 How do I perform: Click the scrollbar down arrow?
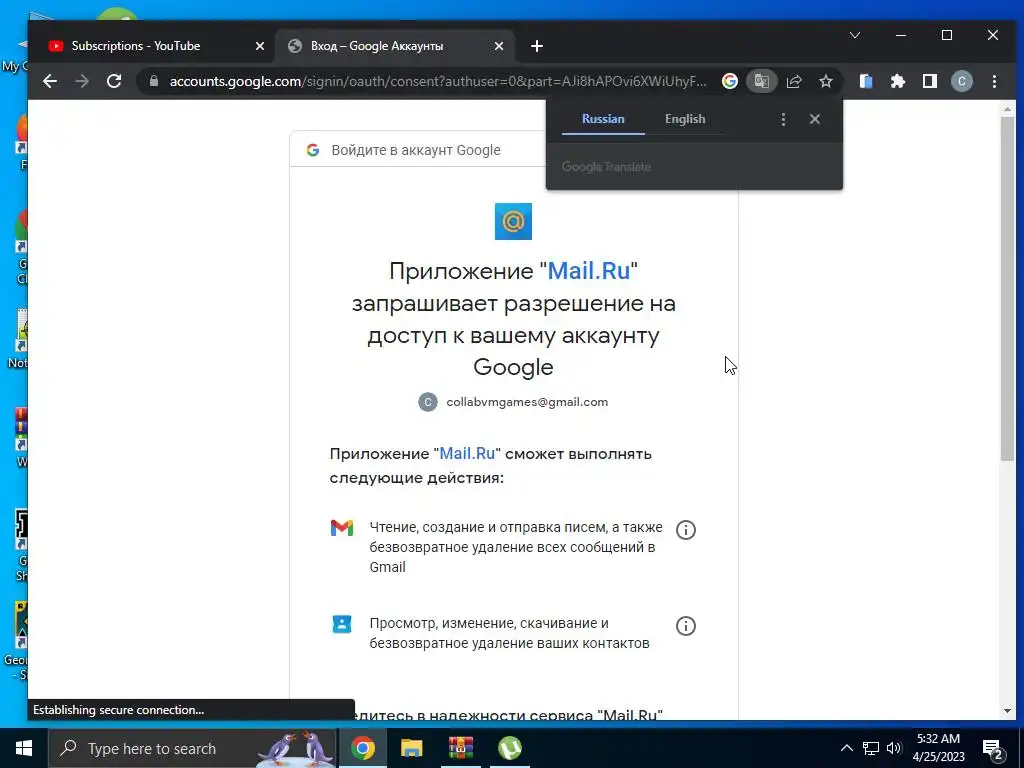point(1008,711)
